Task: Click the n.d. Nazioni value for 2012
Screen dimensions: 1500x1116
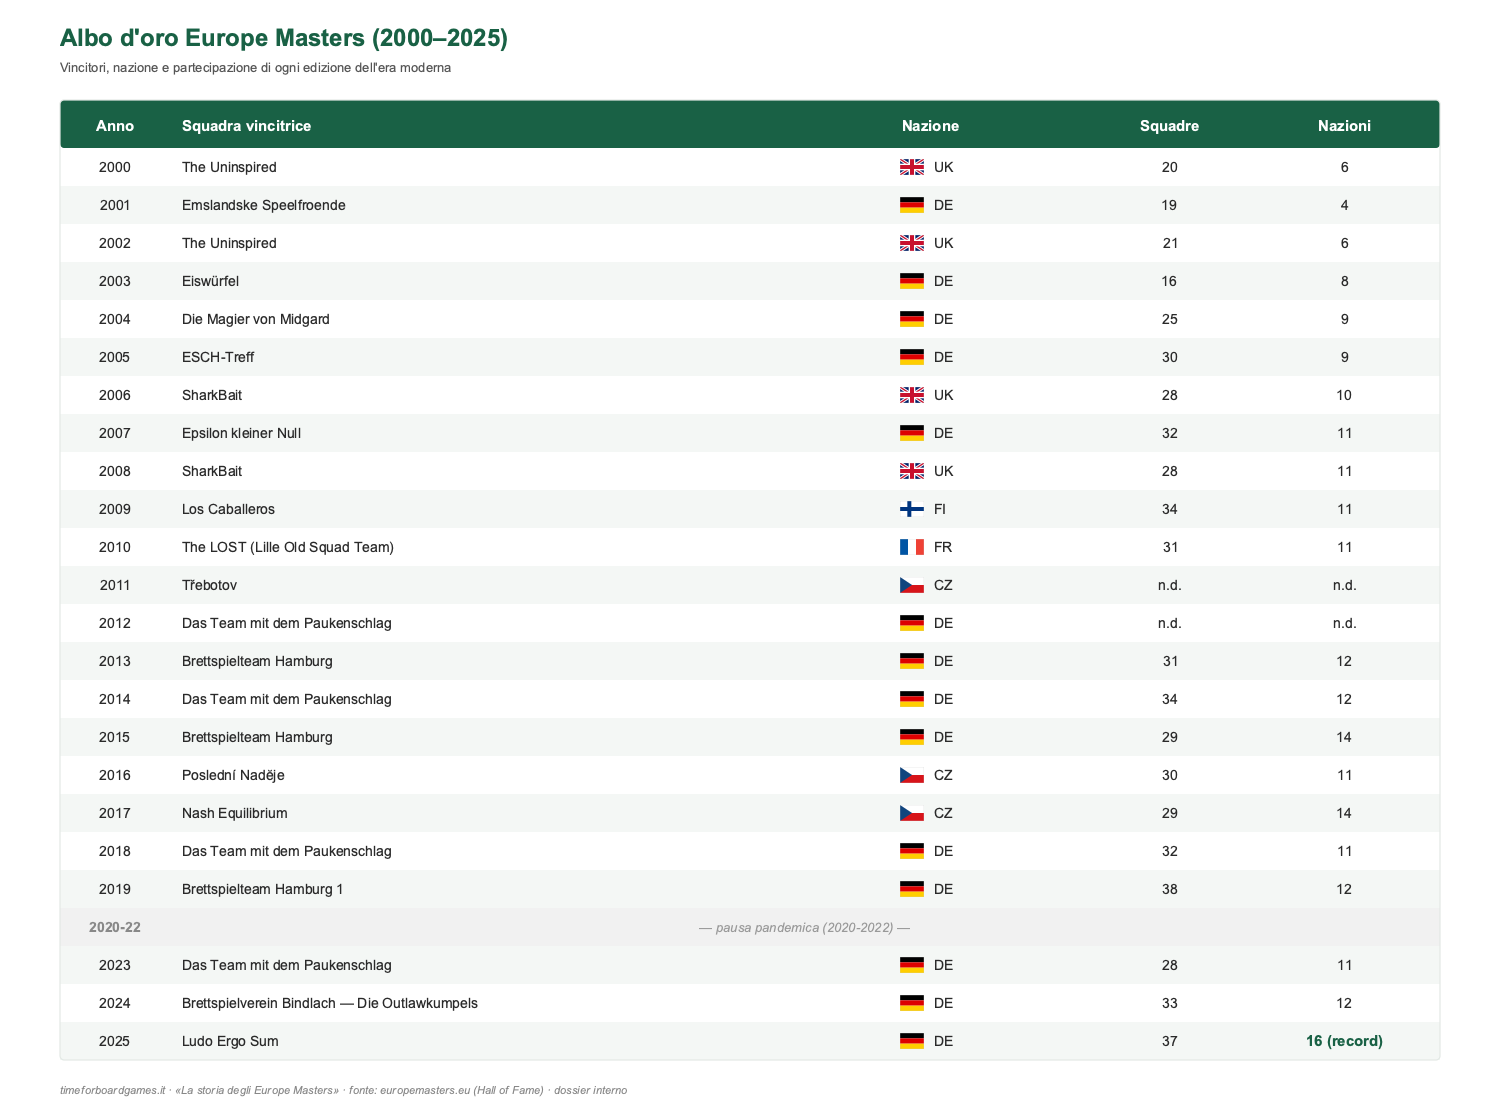Action: point(1344,623)
